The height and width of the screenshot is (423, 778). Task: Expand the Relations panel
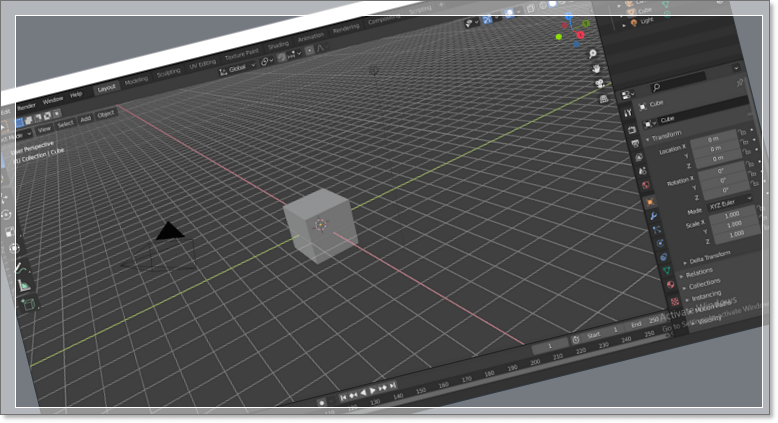tap(696, 273)
